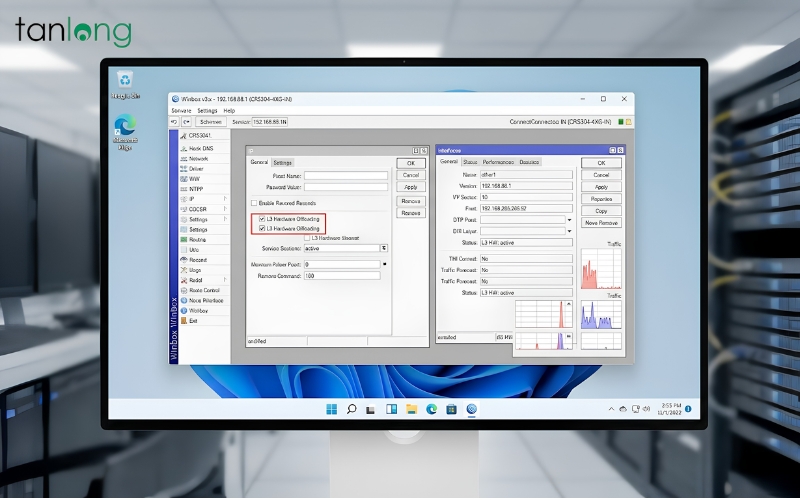Expand the Service Sessions dropdown
This screenshot has height=500, width=800.
pyautogui.click(x=384, y=247)
